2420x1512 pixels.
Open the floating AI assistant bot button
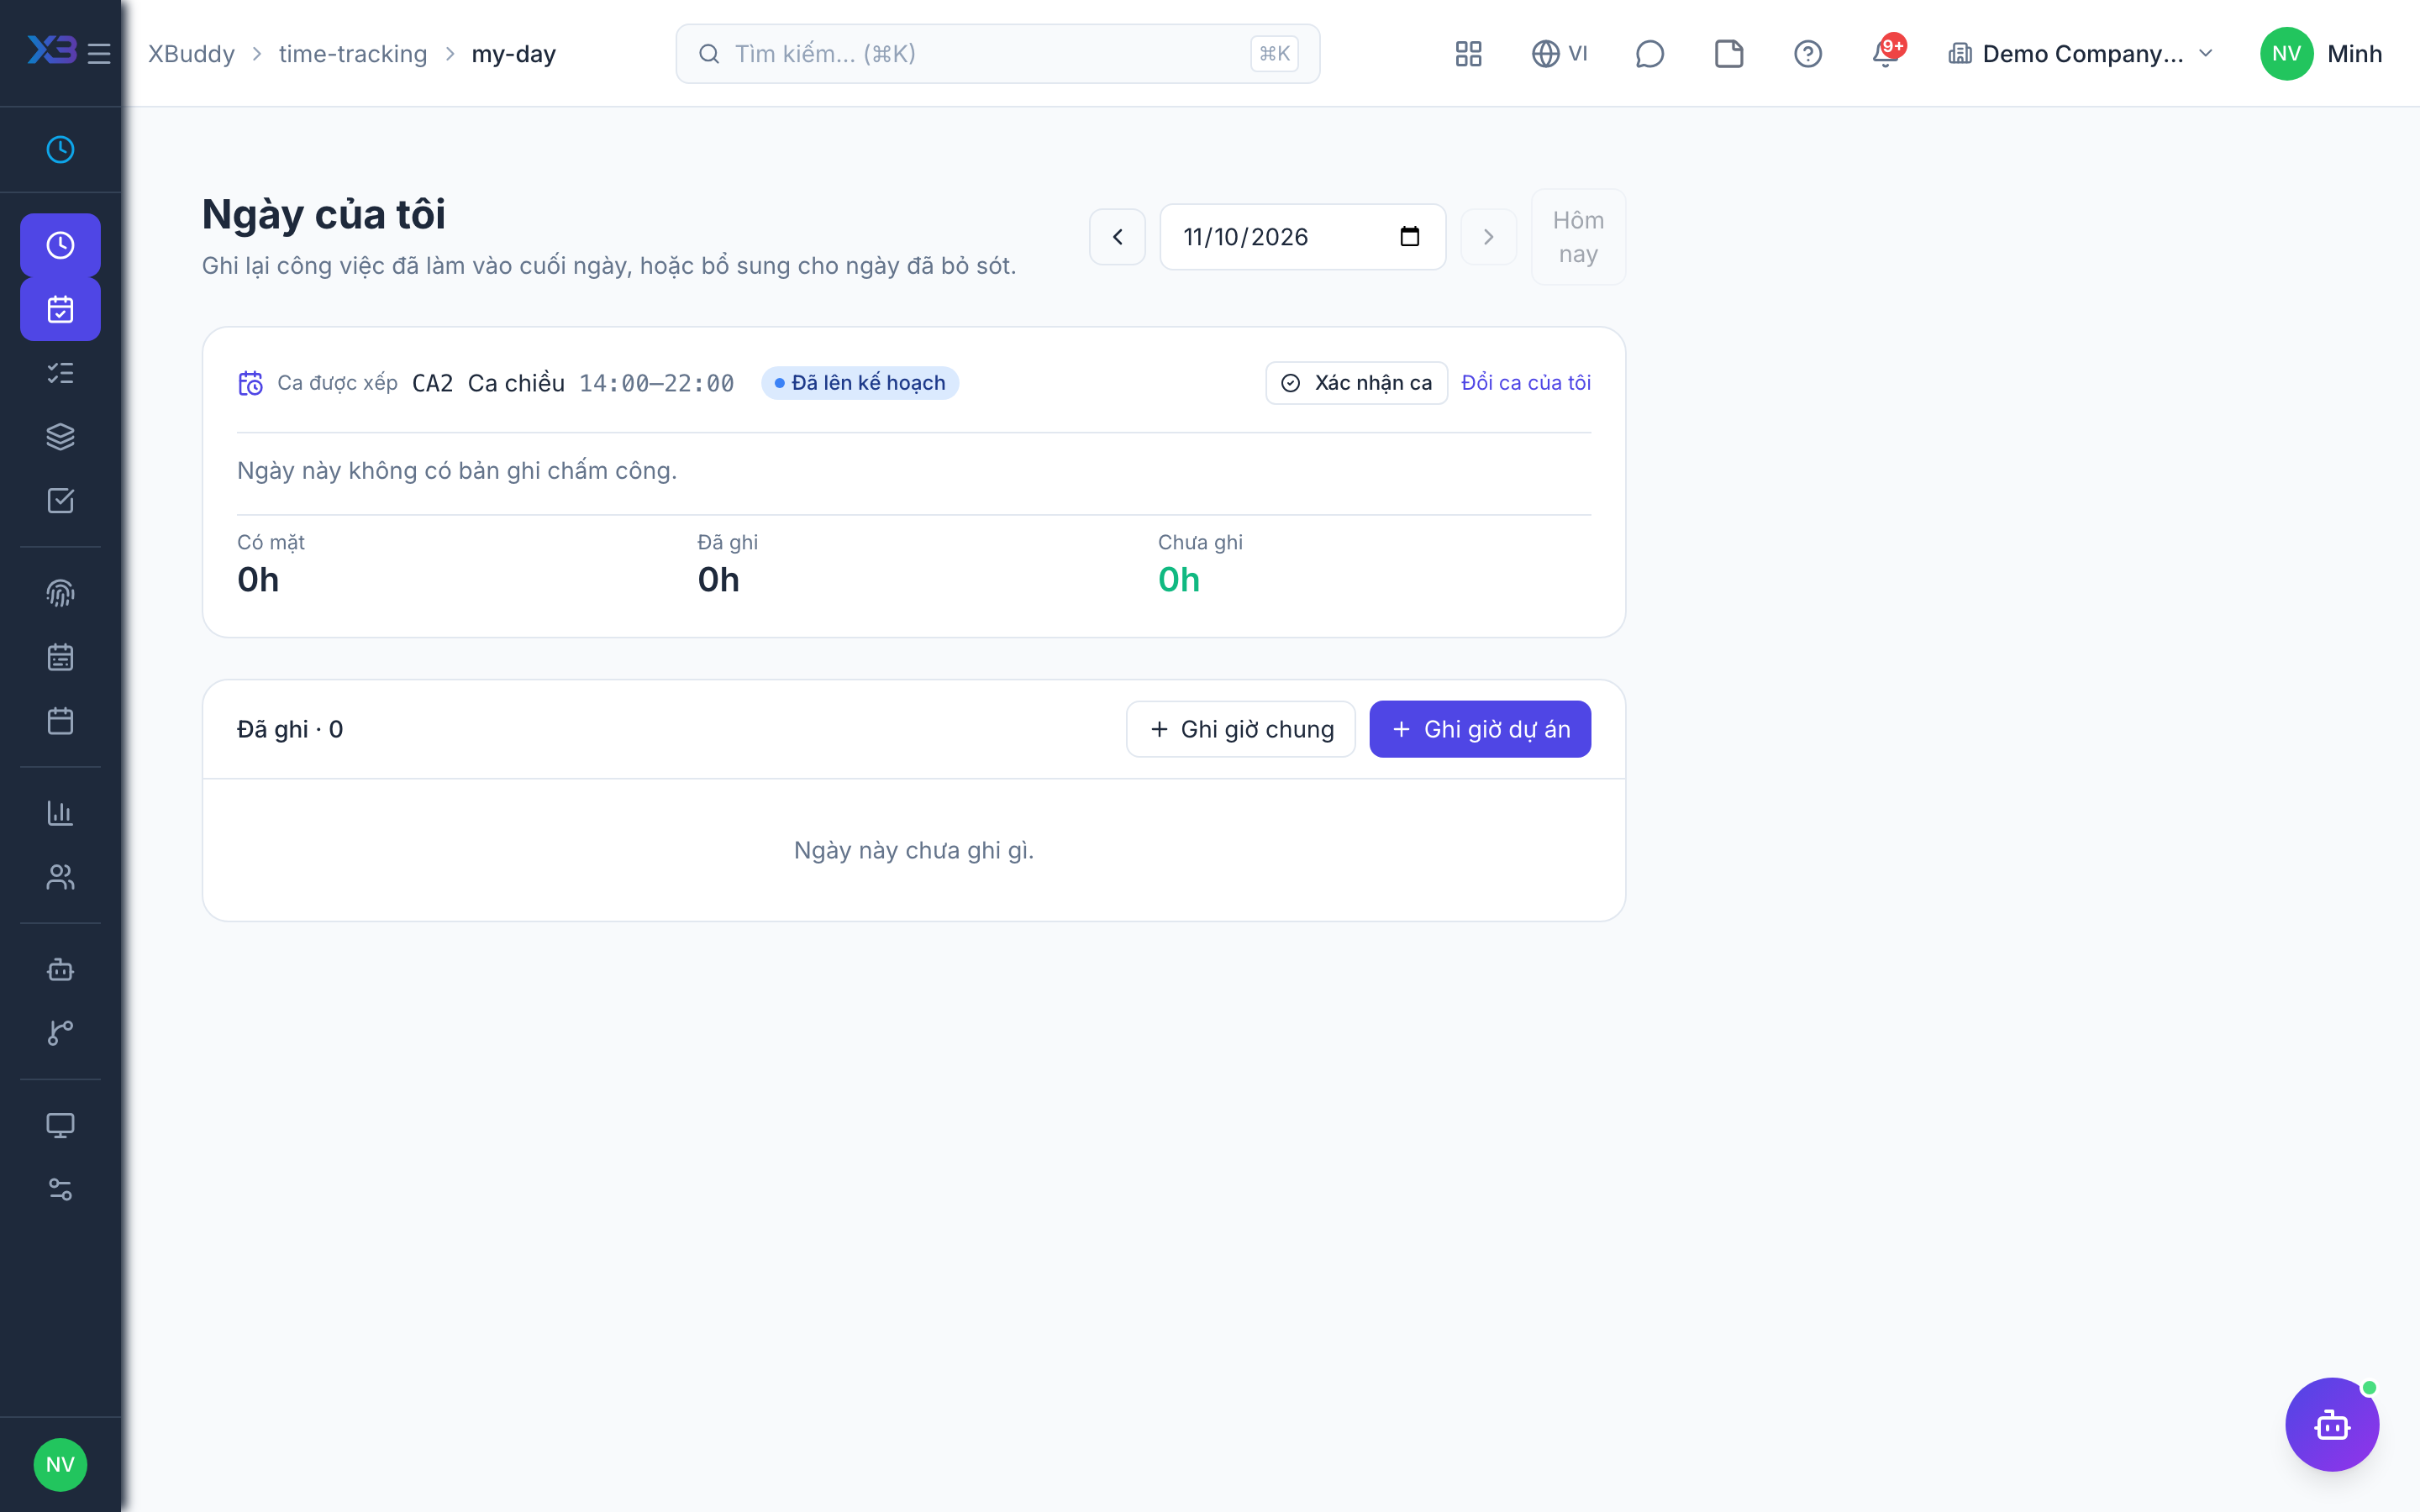pos(2331,1424)
